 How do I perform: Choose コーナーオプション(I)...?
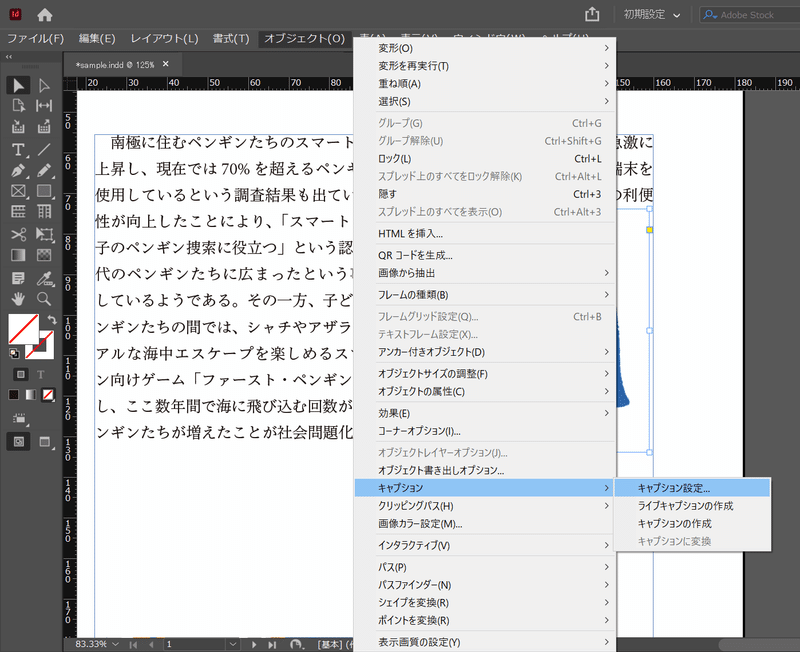[x=485, y=431]
